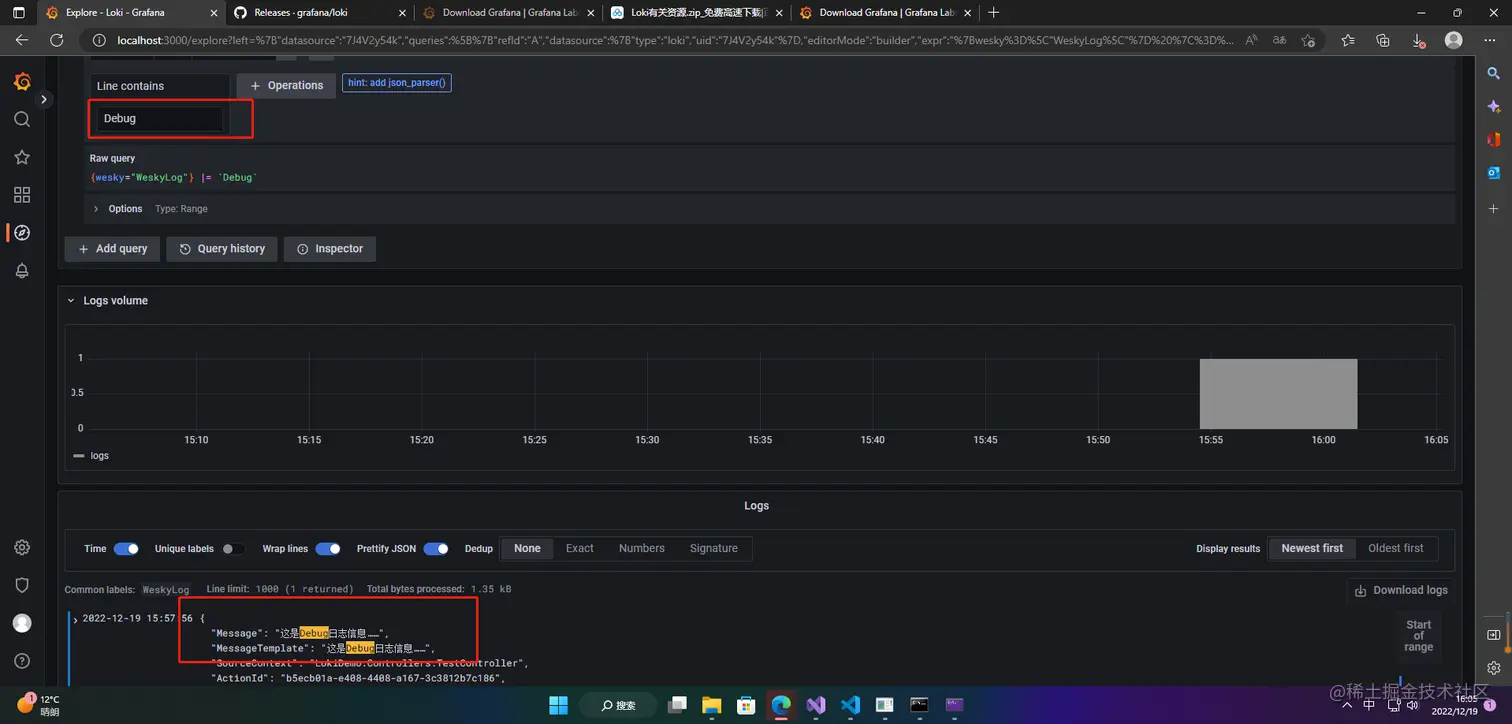Select Dedup option None
1512x724 pixels.
click(527, 549)
